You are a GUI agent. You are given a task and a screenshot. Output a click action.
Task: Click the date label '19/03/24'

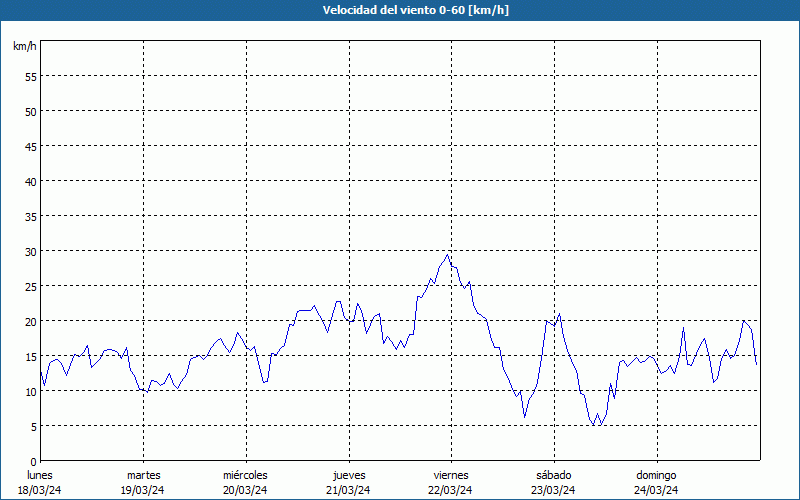[x=142, y=490]
